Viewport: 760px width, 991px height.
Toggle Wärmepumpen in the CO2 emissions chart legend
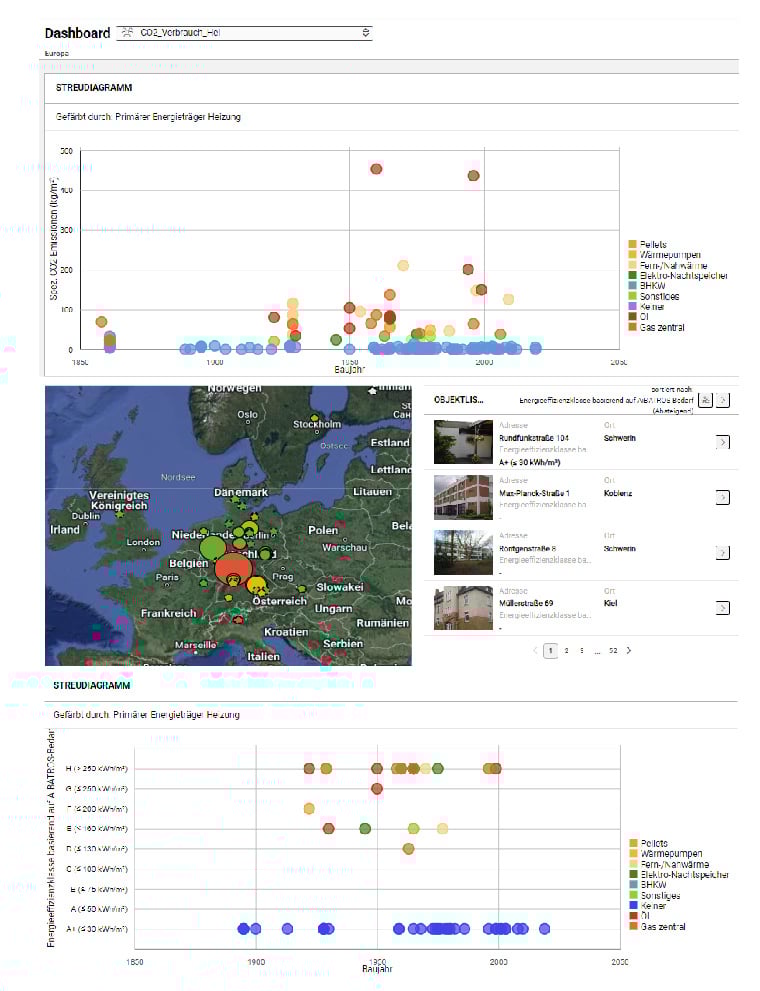(x=664, y=255)
